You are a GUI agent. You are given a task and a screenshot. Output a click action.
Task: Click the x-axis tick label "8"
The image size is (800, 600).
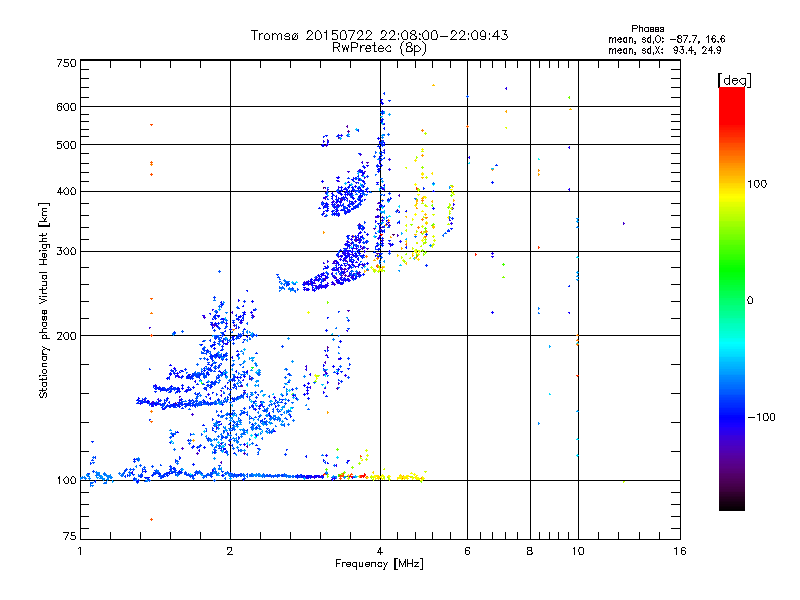tap(530, 551)
